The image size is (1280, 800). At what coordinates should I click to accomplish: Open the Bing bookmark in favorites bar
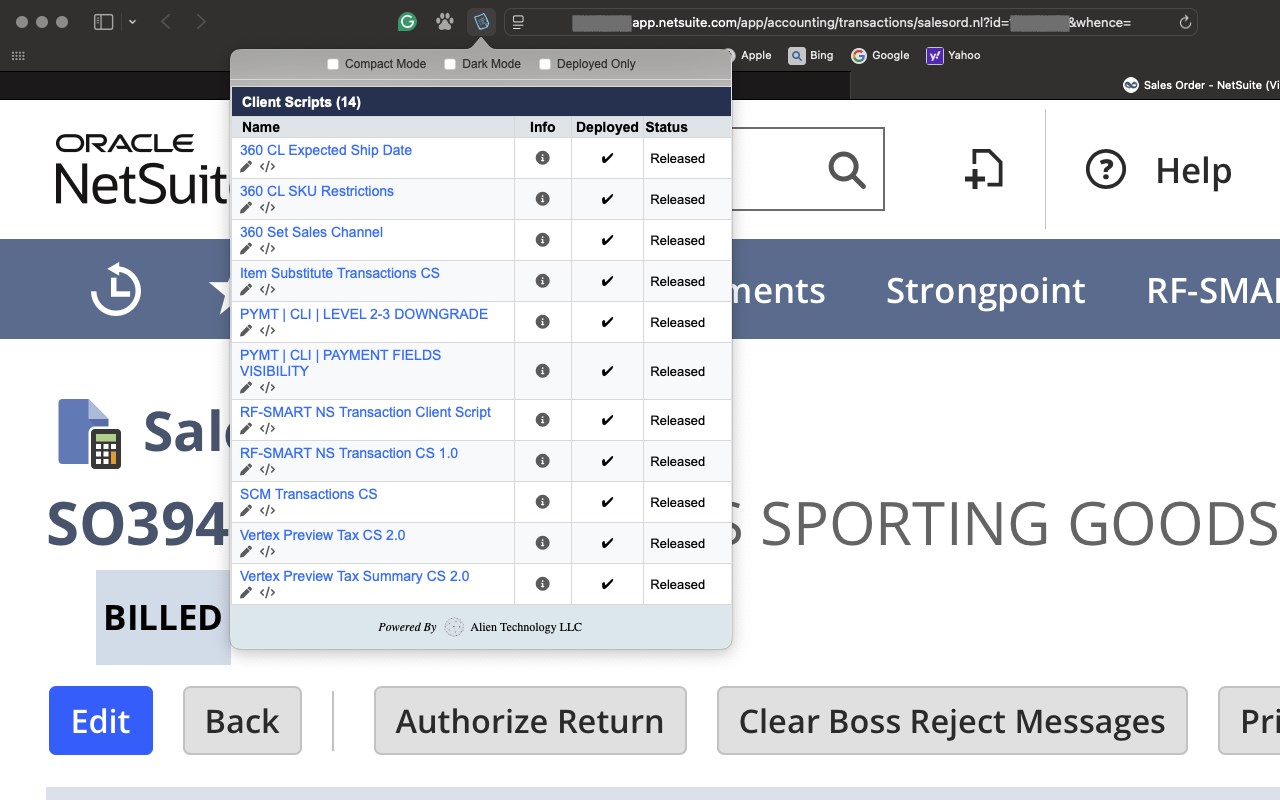[811, 56]
